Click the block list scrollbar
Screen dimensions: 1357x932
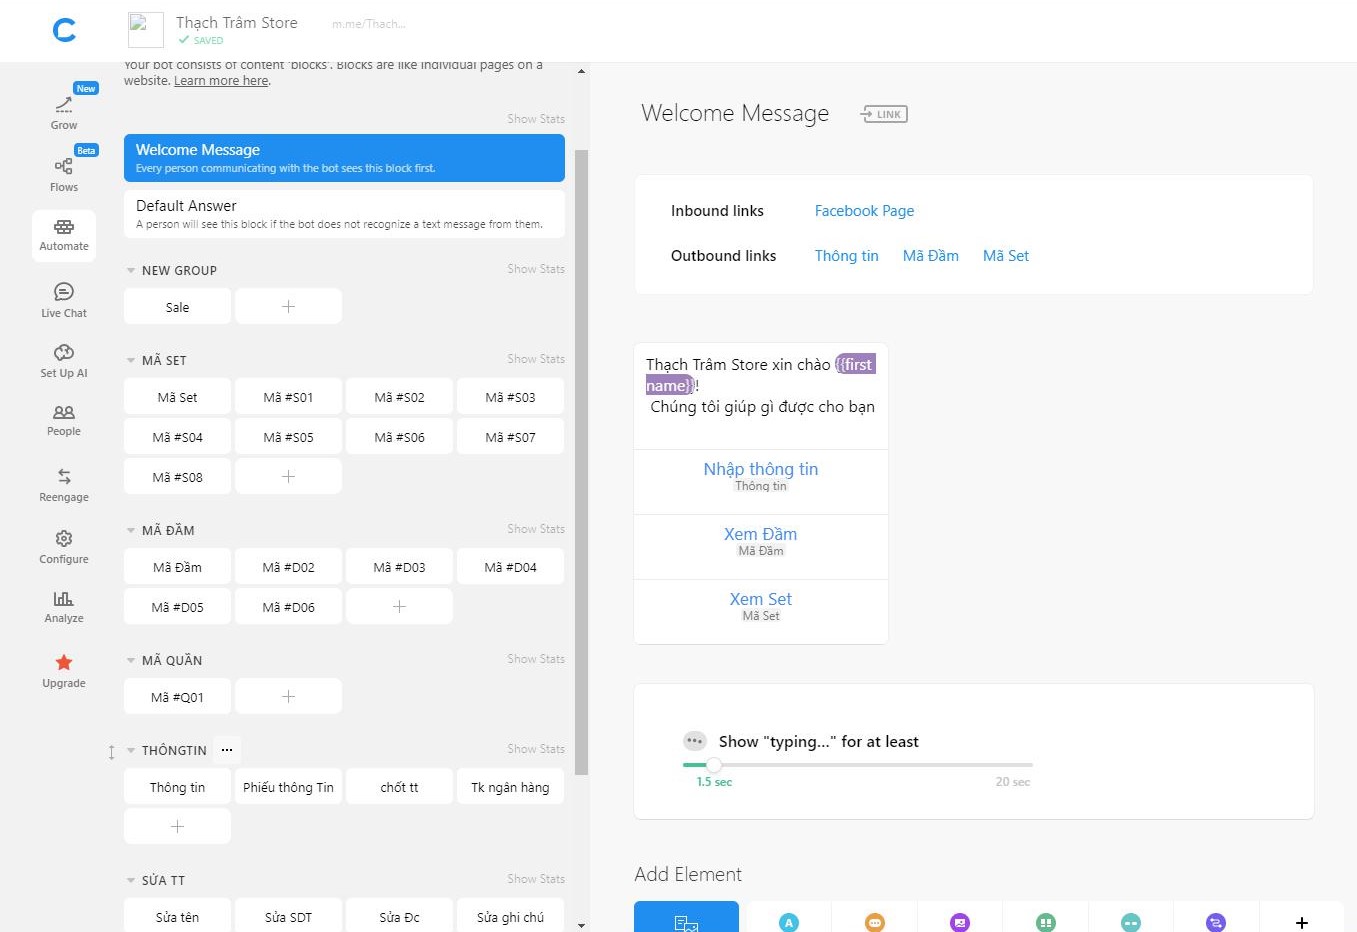581,462
